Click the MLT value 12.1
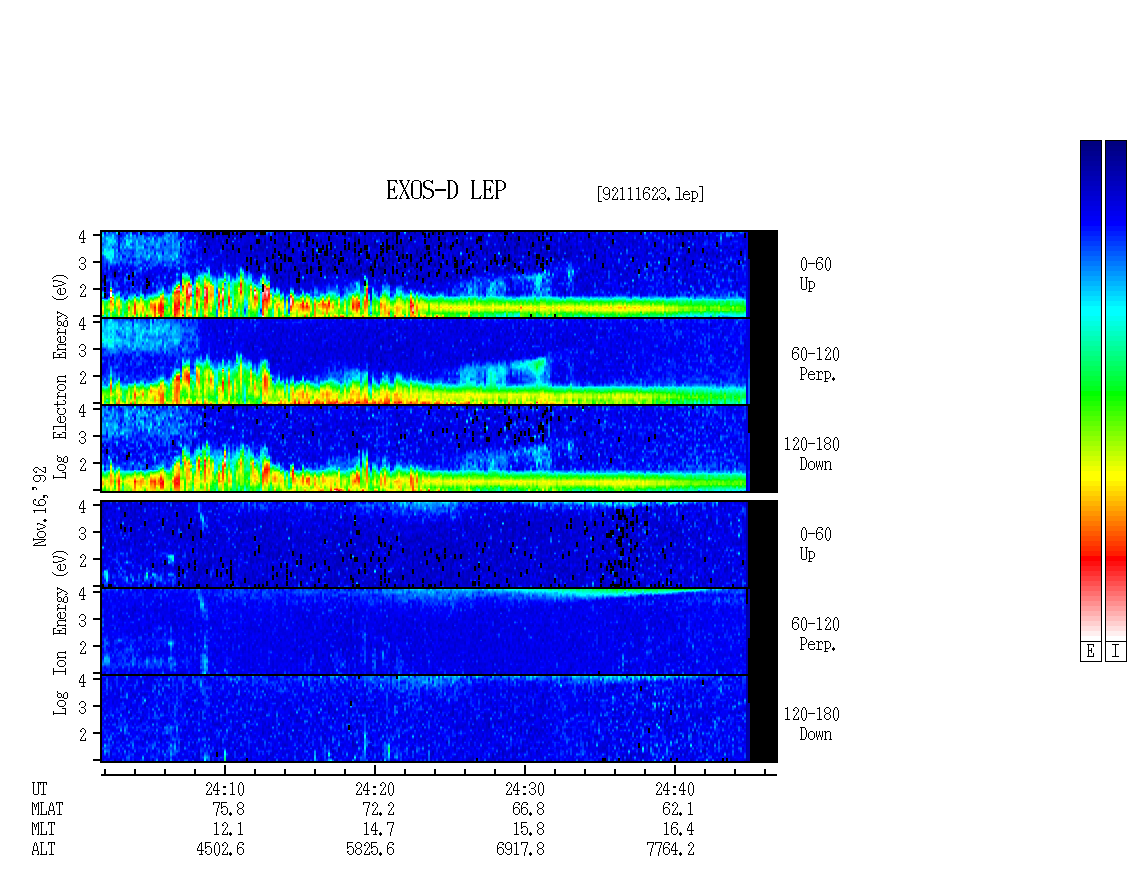 228,829
